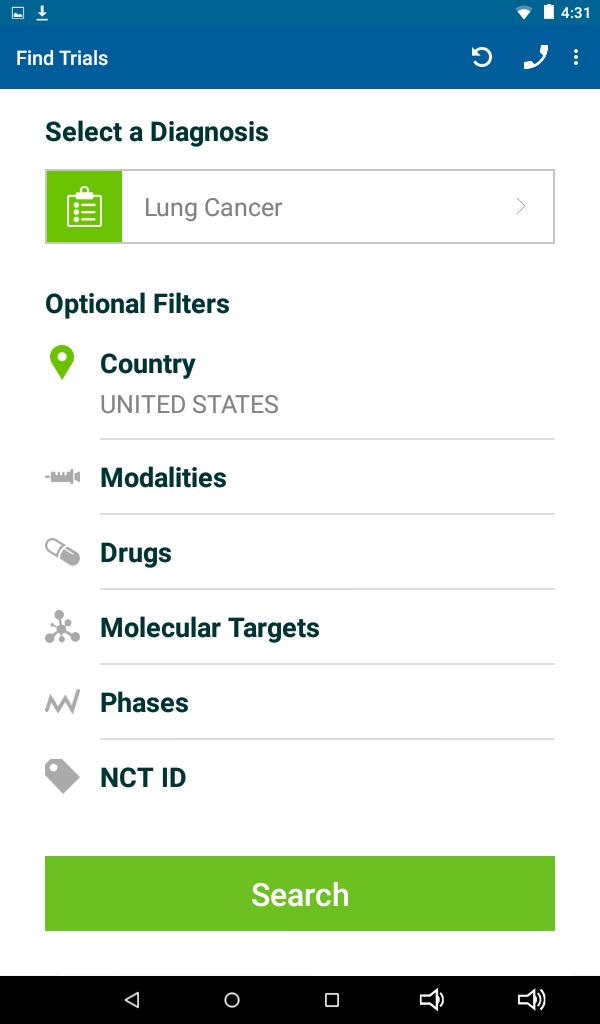Expand the Lung Cancer chevron arrow

click(521, 206)
